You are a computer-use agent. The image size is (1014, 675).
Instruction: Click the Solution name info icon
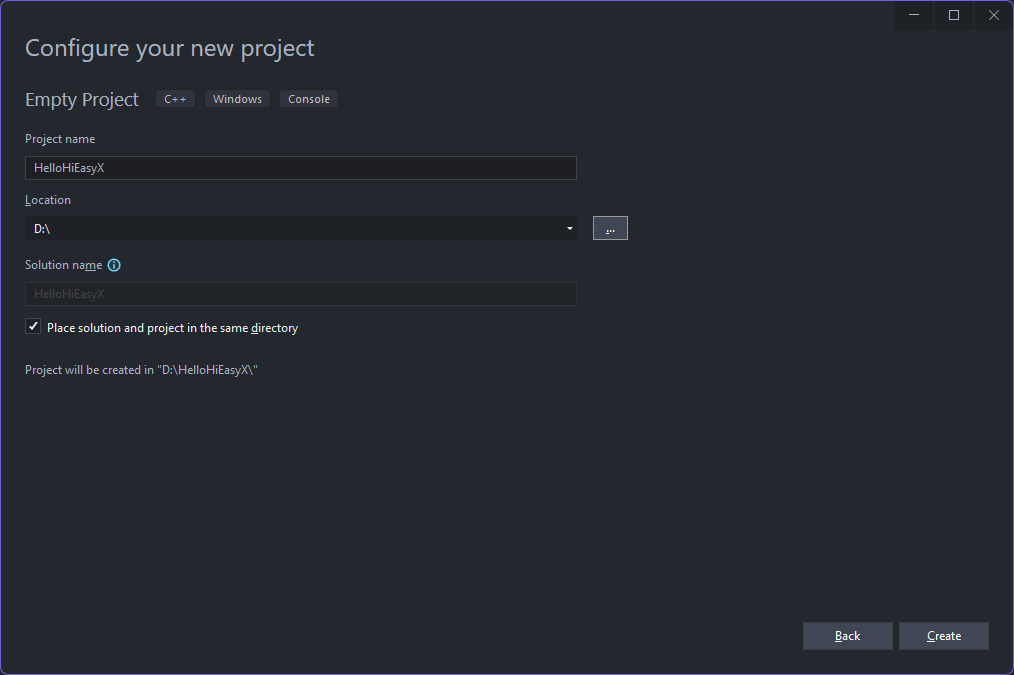[114, 265]
